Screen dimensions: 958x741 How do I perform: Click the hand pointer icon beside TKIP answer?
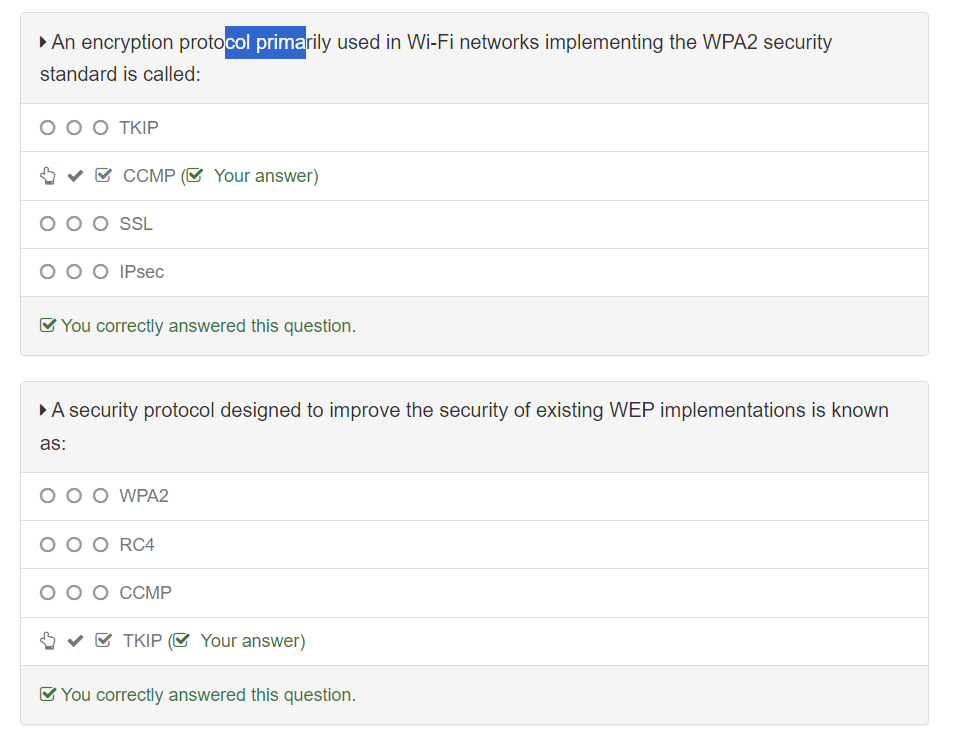pos(47,641)
